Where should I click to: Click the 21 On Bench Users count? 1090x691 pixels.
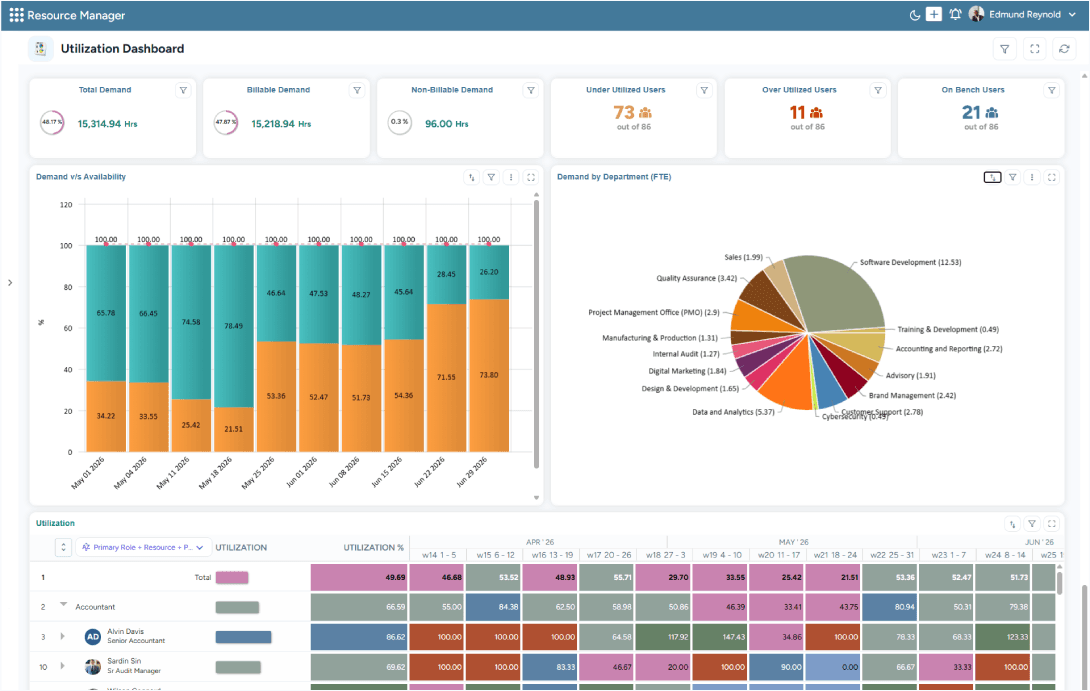pyautogui.click(x=971, y=112)
